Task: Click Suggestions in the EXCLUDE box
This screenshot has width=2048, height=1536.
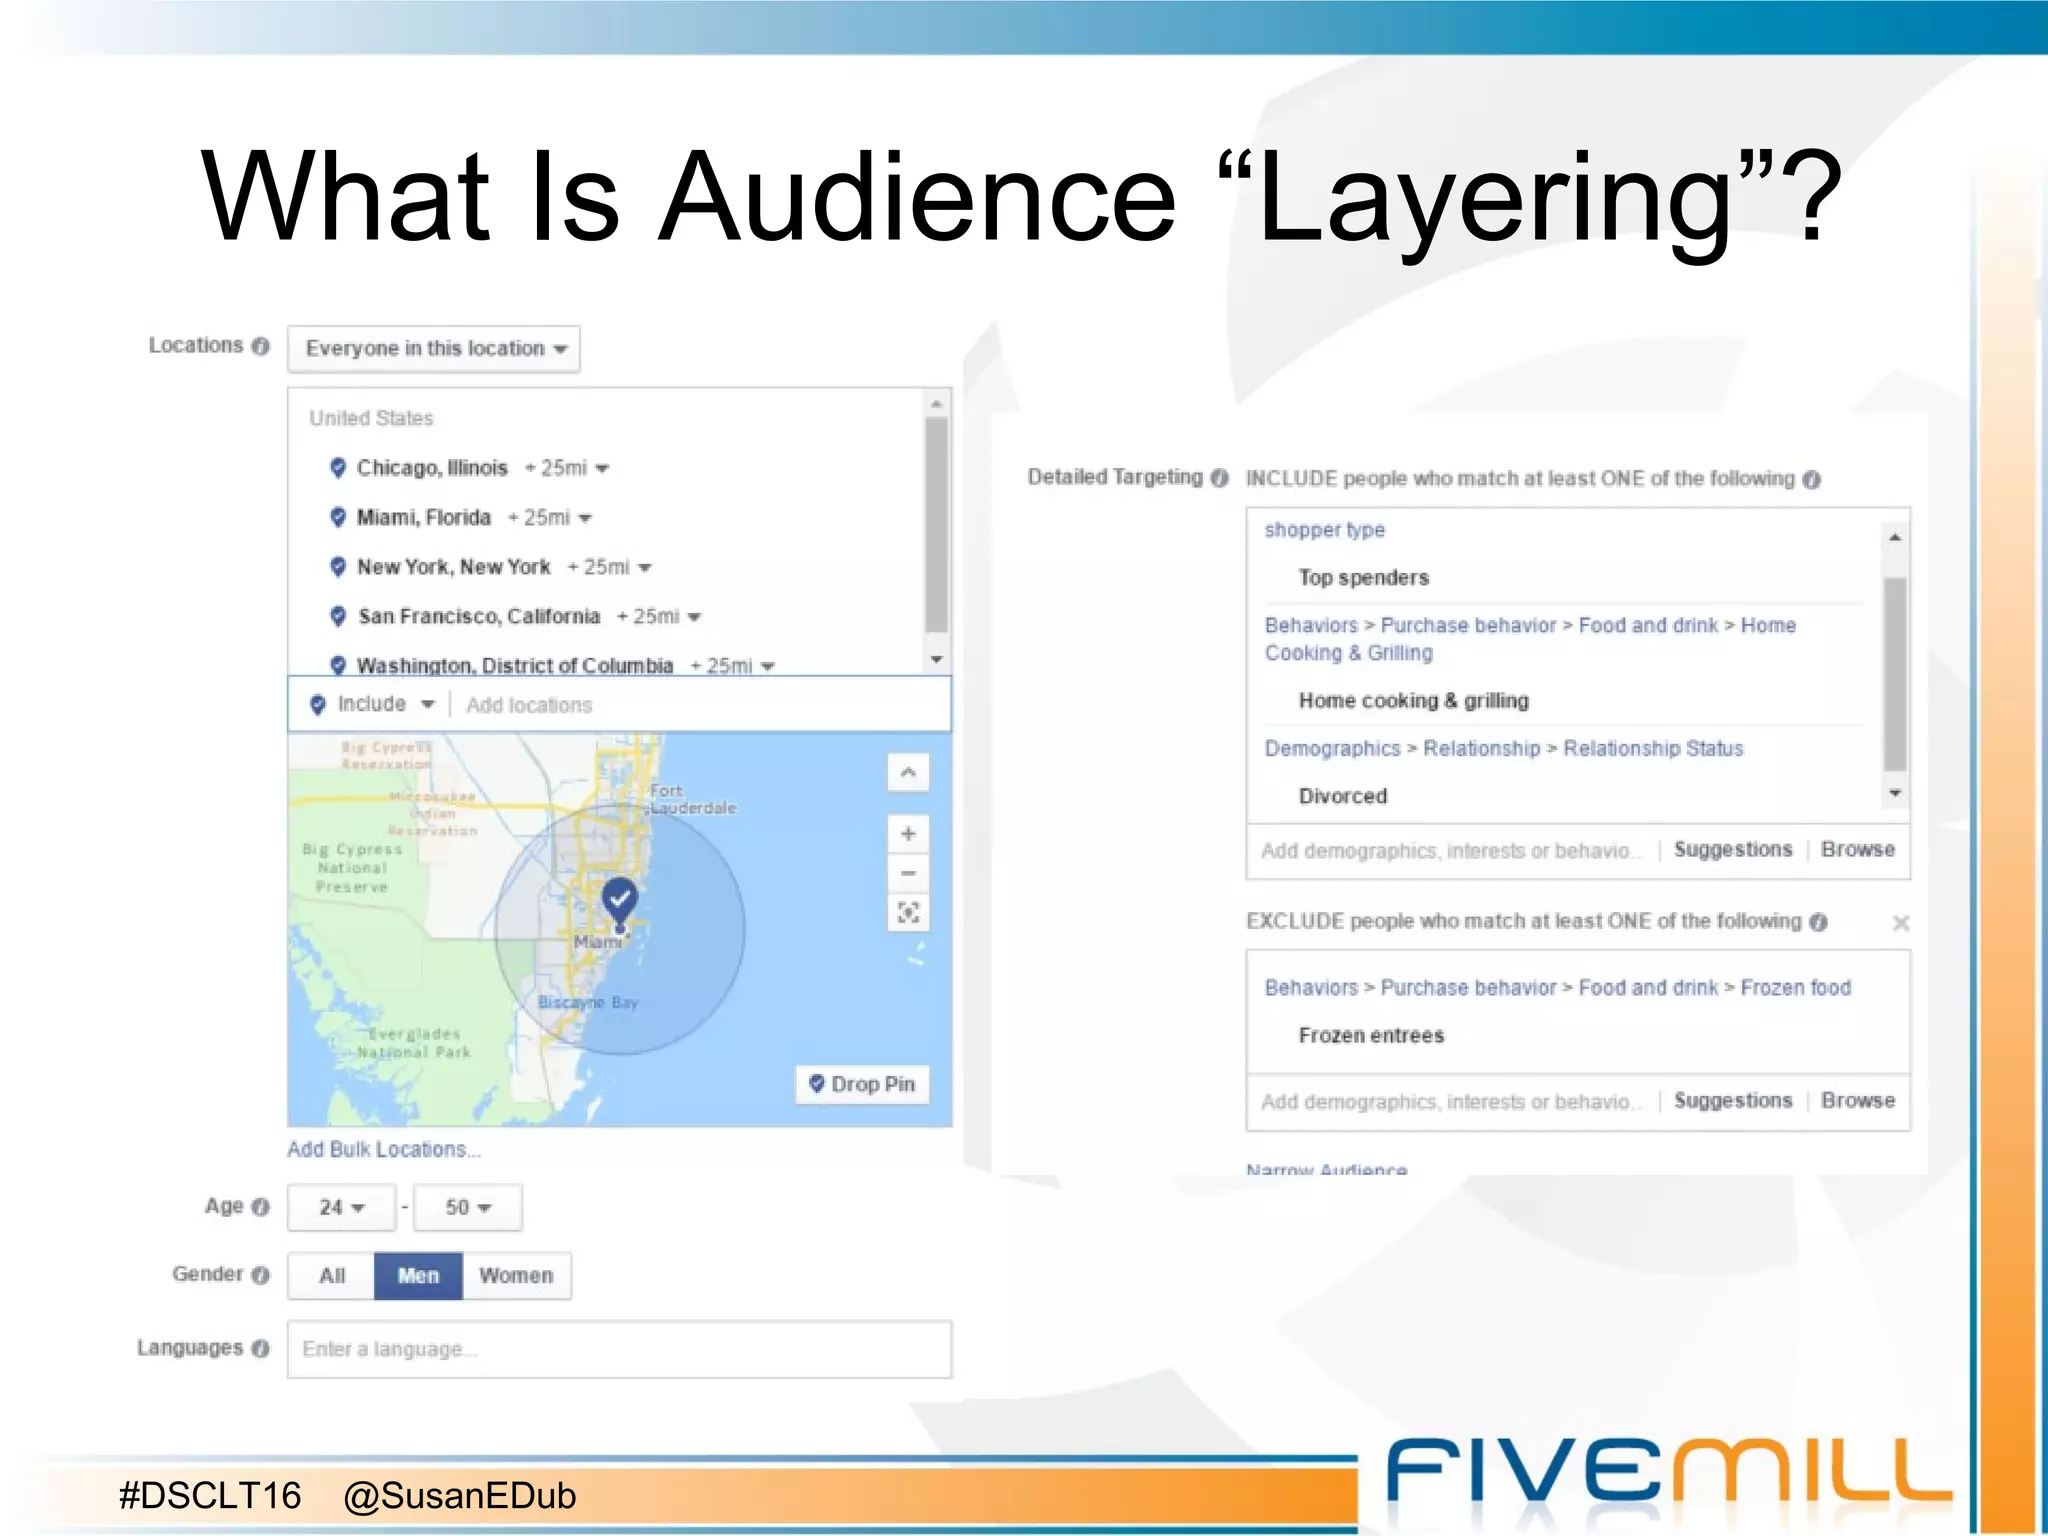Action: point(1733,1101)
